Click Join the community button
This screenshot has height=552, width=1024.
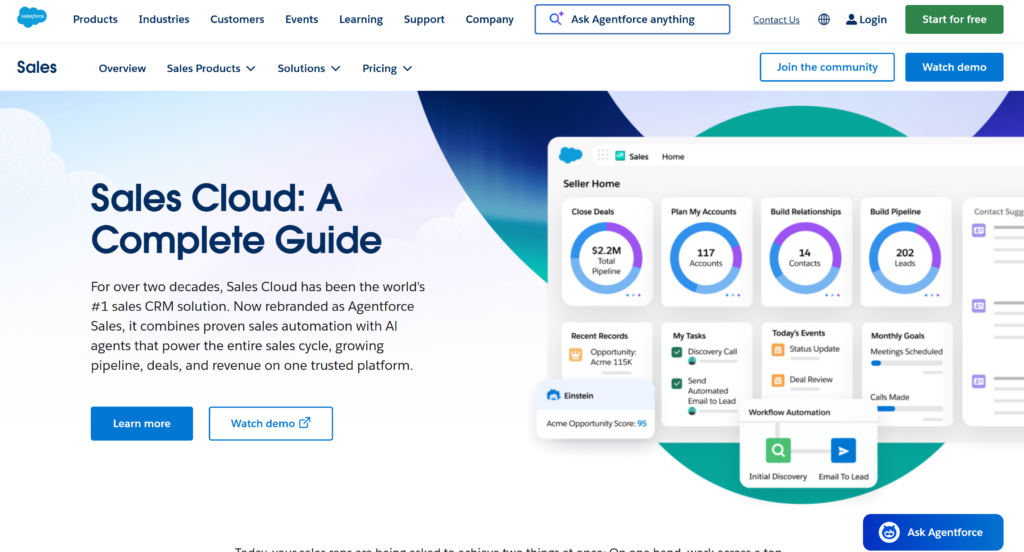827,67
